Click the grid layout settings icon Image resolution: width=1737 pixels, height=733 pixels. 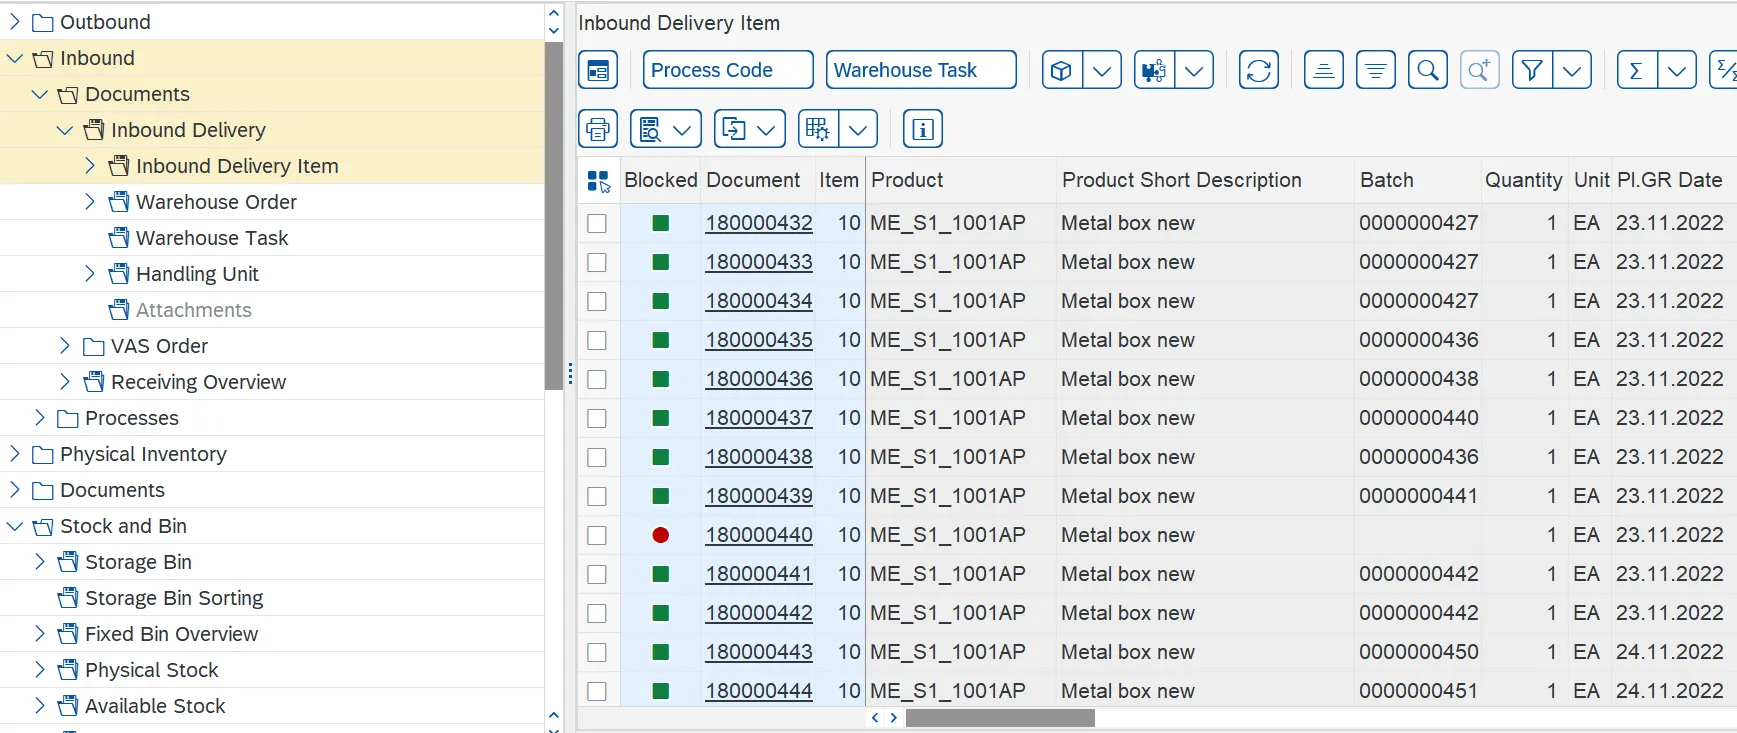(818, 129)
